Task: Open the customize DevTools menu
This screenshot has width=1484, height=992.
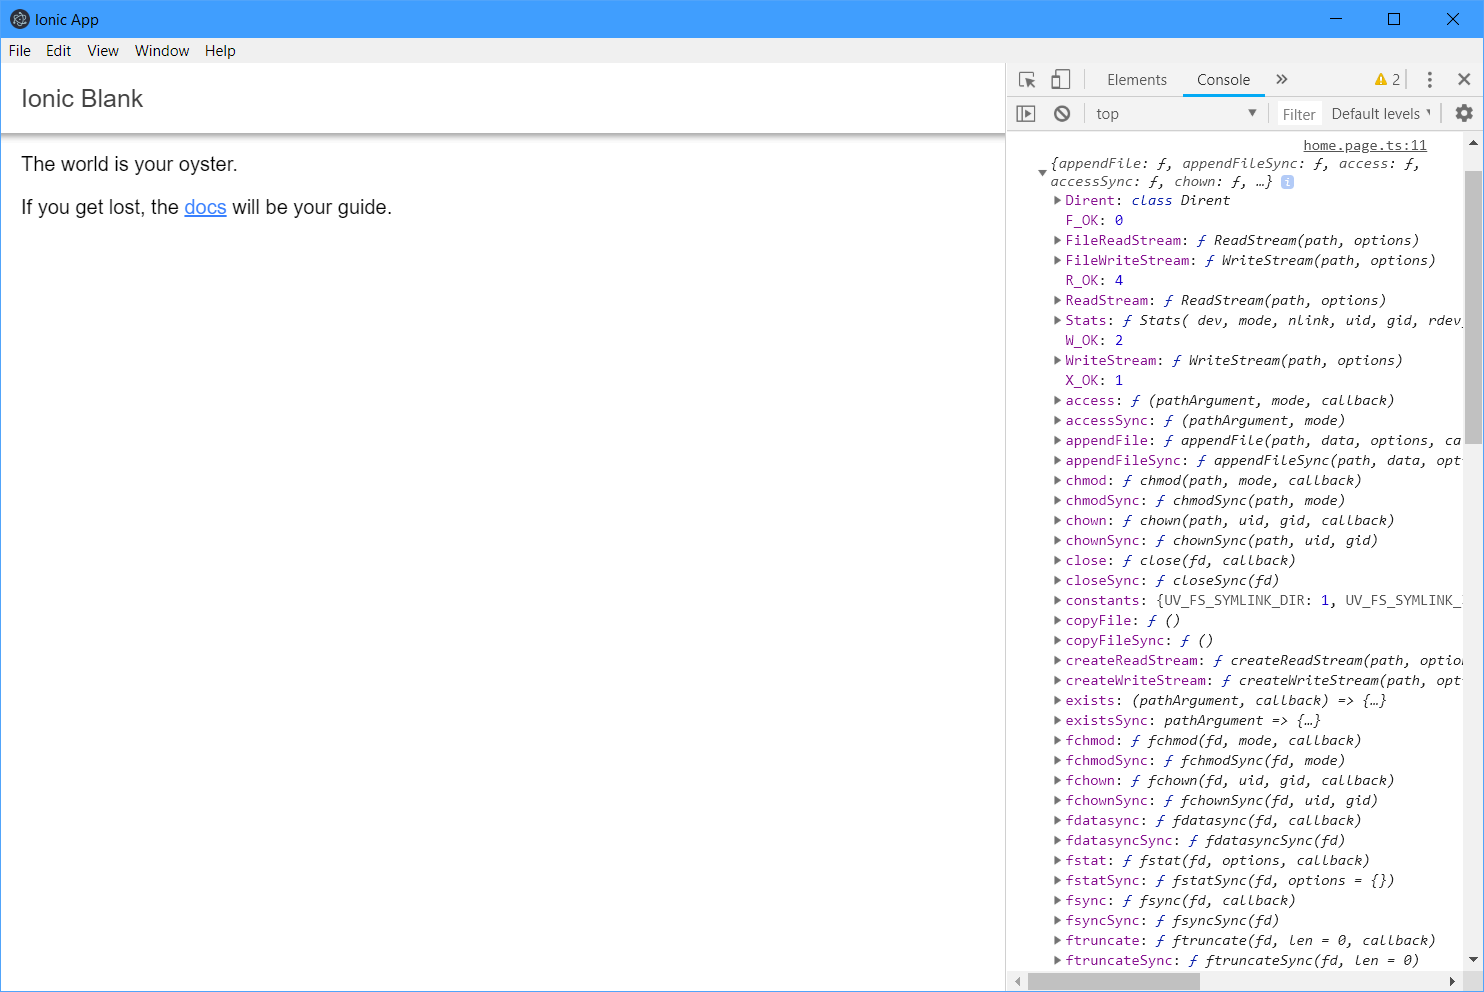Action: (x=1430, y=79)
